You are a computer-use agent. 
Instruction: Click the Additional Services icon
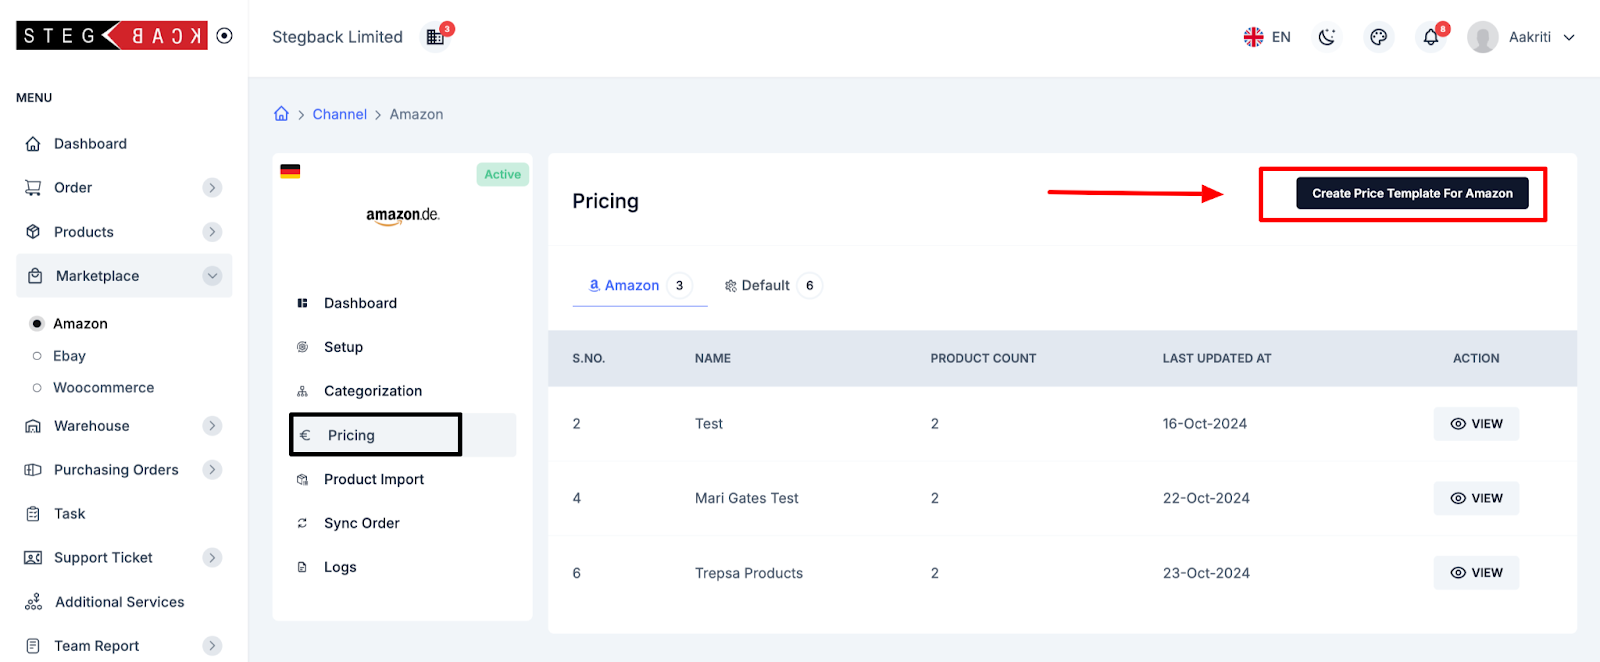click(x=33, y=602)
